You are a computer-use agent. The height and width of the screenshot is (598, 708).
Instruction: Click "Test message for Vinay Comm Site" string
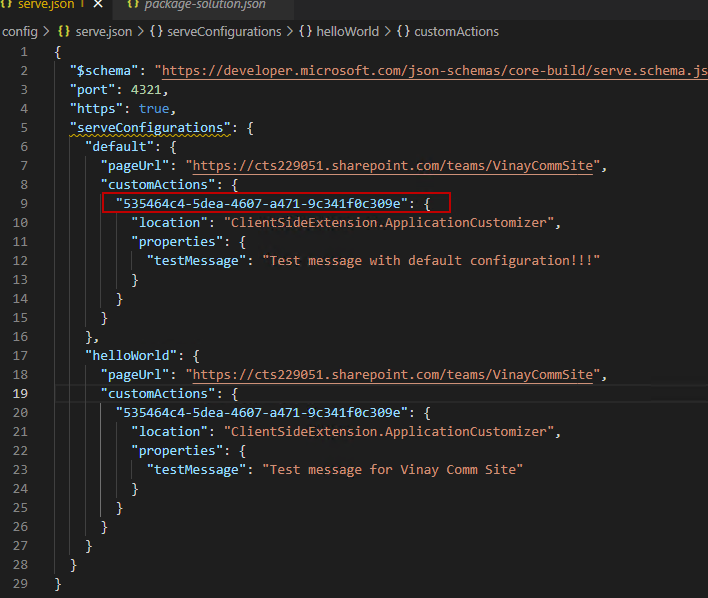[393, 470]
